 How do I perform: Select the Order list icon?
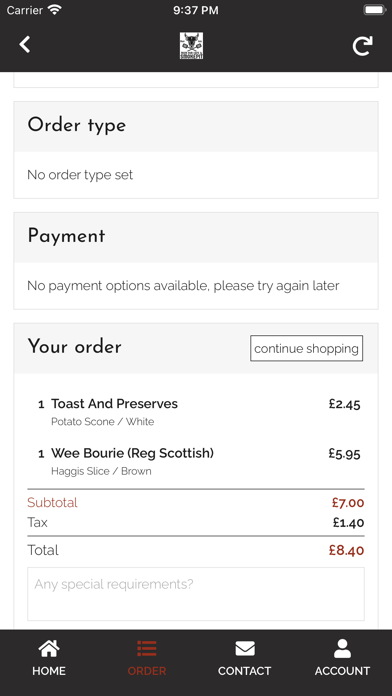147,649
